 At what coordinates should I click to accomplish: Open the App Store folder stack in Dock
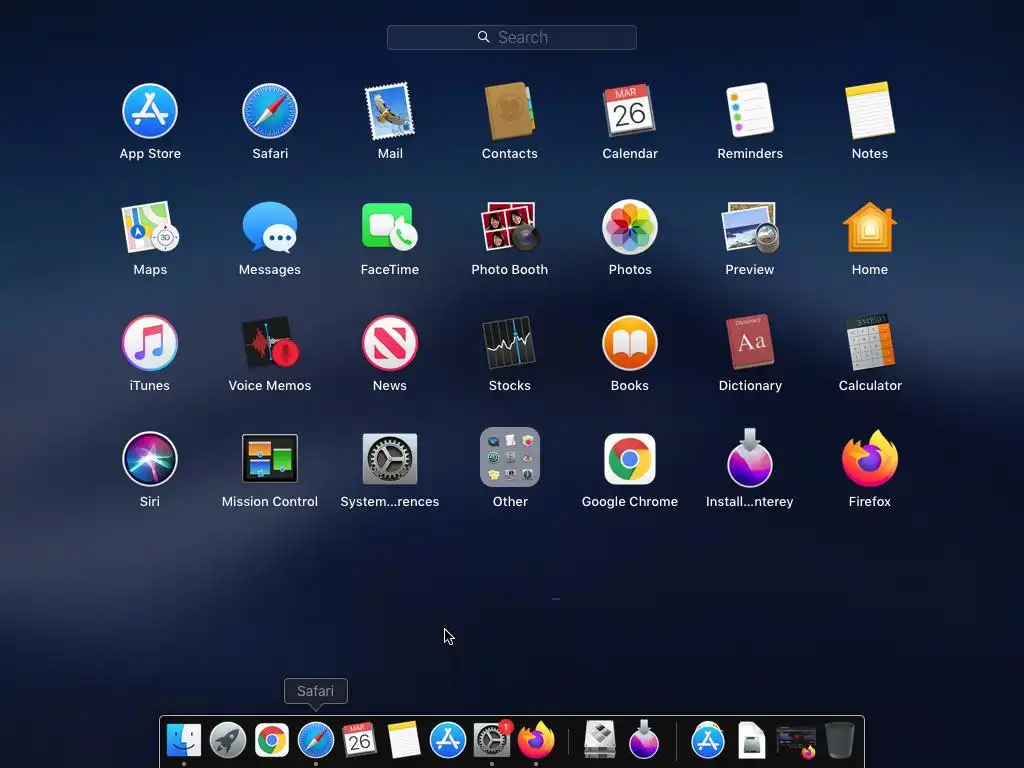pyautogui.click(x=707, y=740)
